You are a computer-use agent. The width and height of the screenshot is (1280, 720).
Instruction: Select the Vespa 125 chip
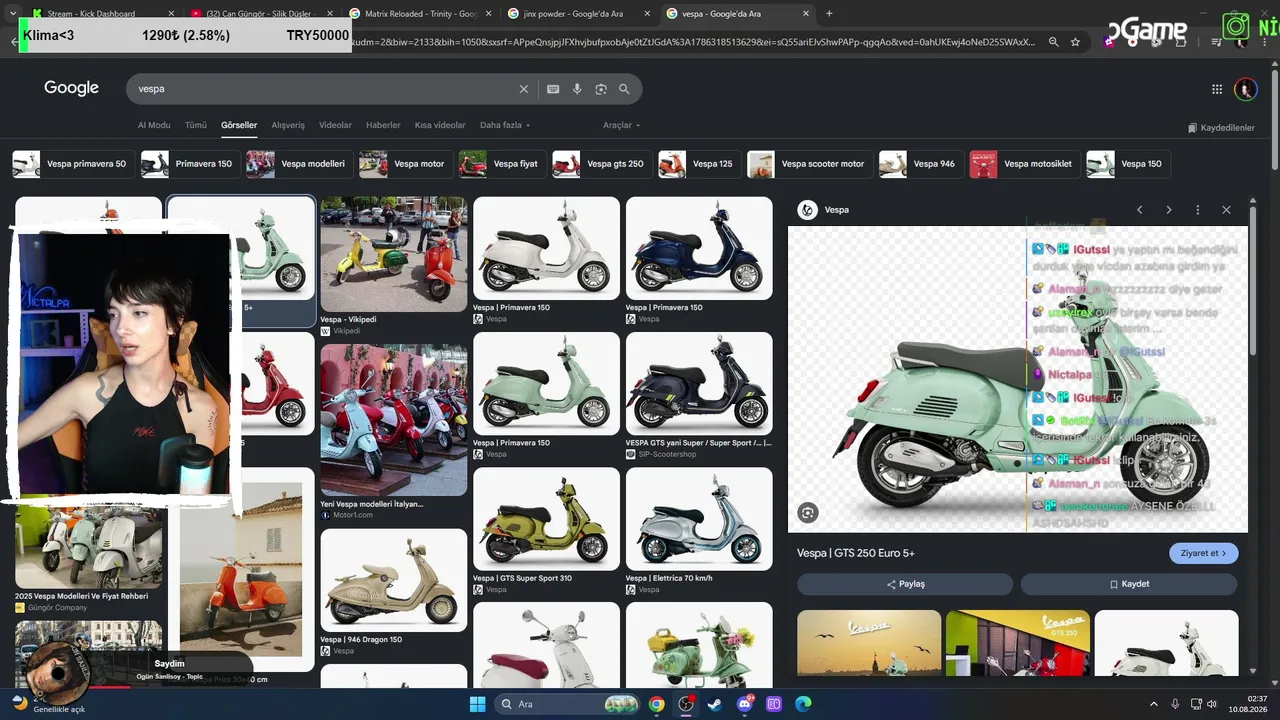[x=698, y=164]
